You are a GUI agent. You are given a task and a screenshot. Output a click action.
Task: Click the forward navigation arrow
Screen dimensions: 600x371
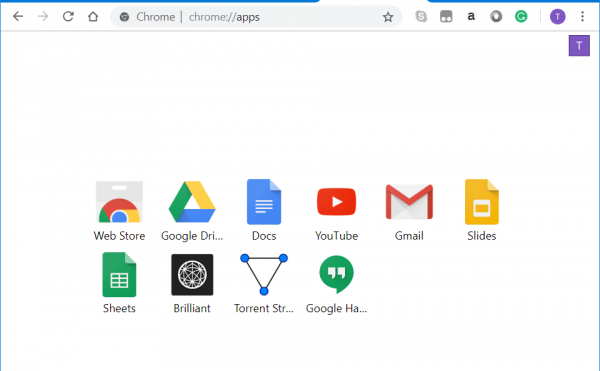pos(43,16)
